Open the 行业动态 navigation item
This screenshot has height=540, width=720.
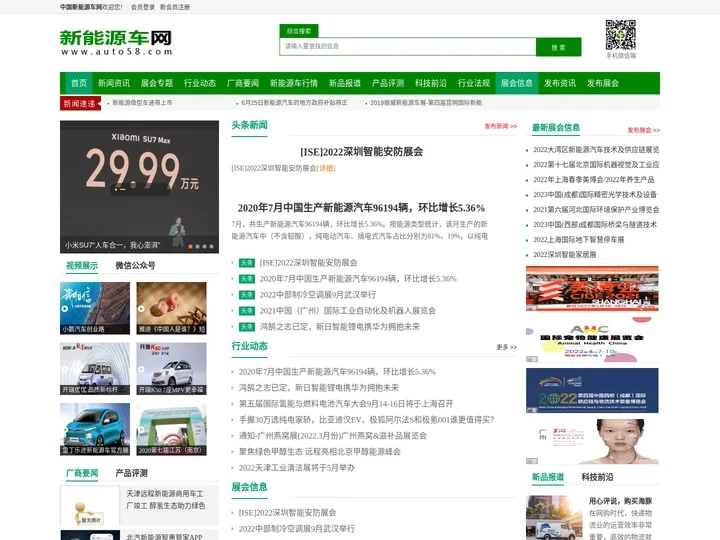click(200, 83)
